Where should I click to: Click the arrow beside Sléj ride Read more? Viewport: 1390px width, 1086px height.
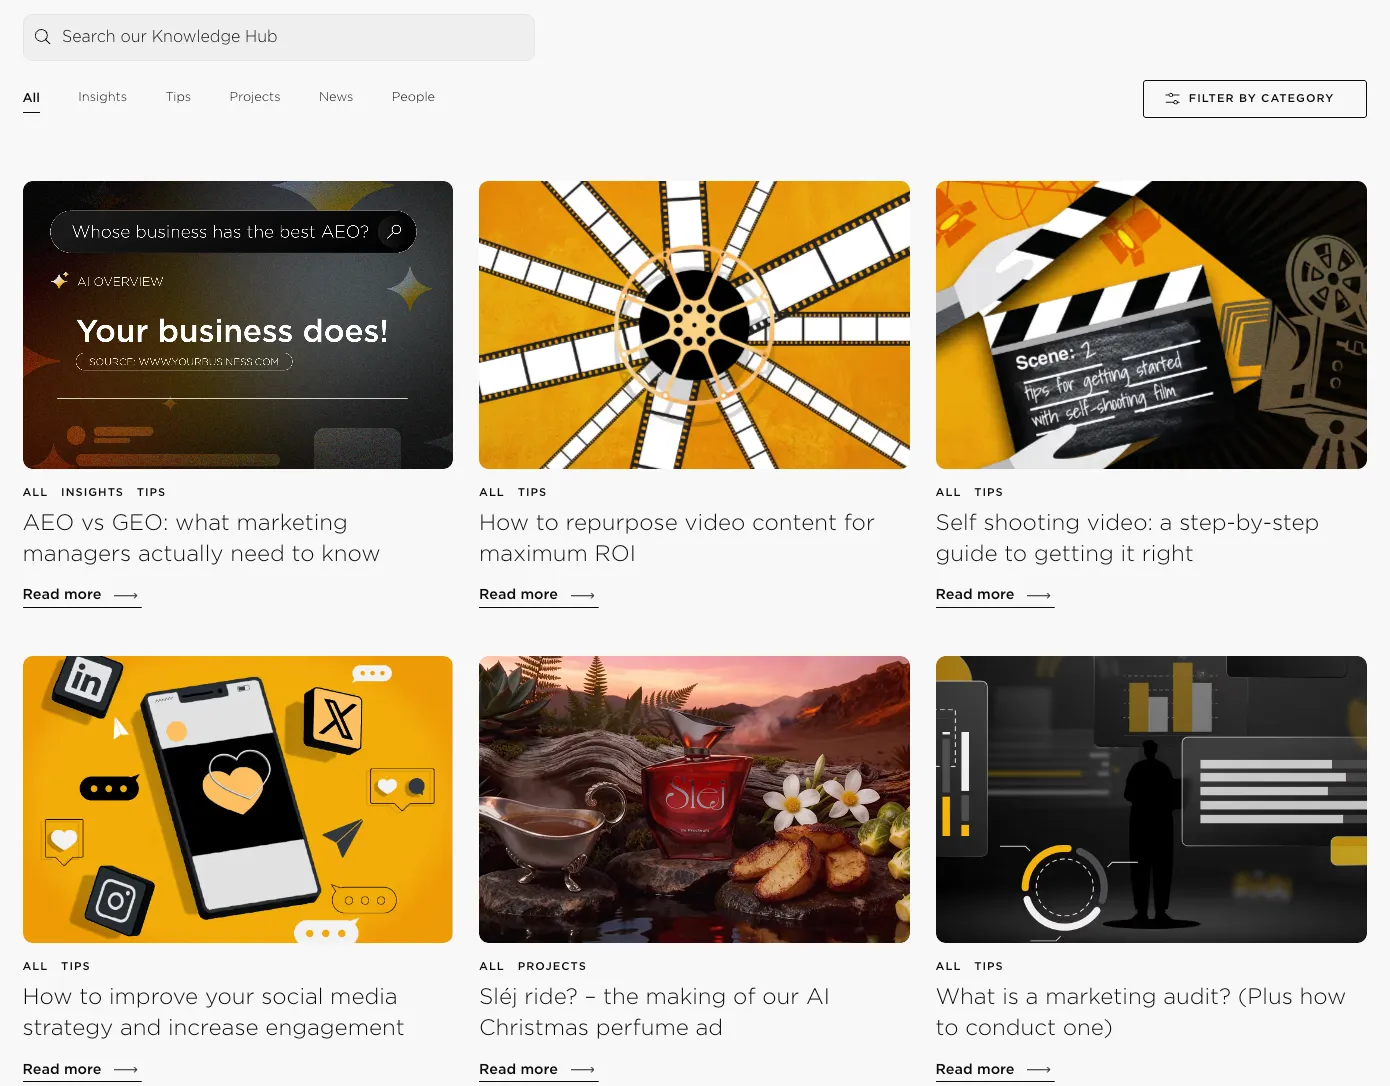(x=583, y=1070)
